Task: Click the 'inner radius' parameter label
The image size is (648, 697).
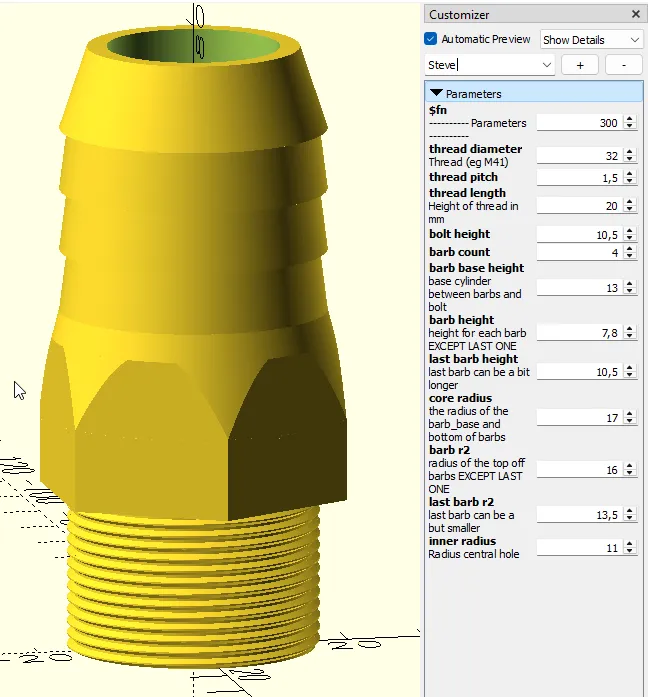Action: [x=462, y=541]
